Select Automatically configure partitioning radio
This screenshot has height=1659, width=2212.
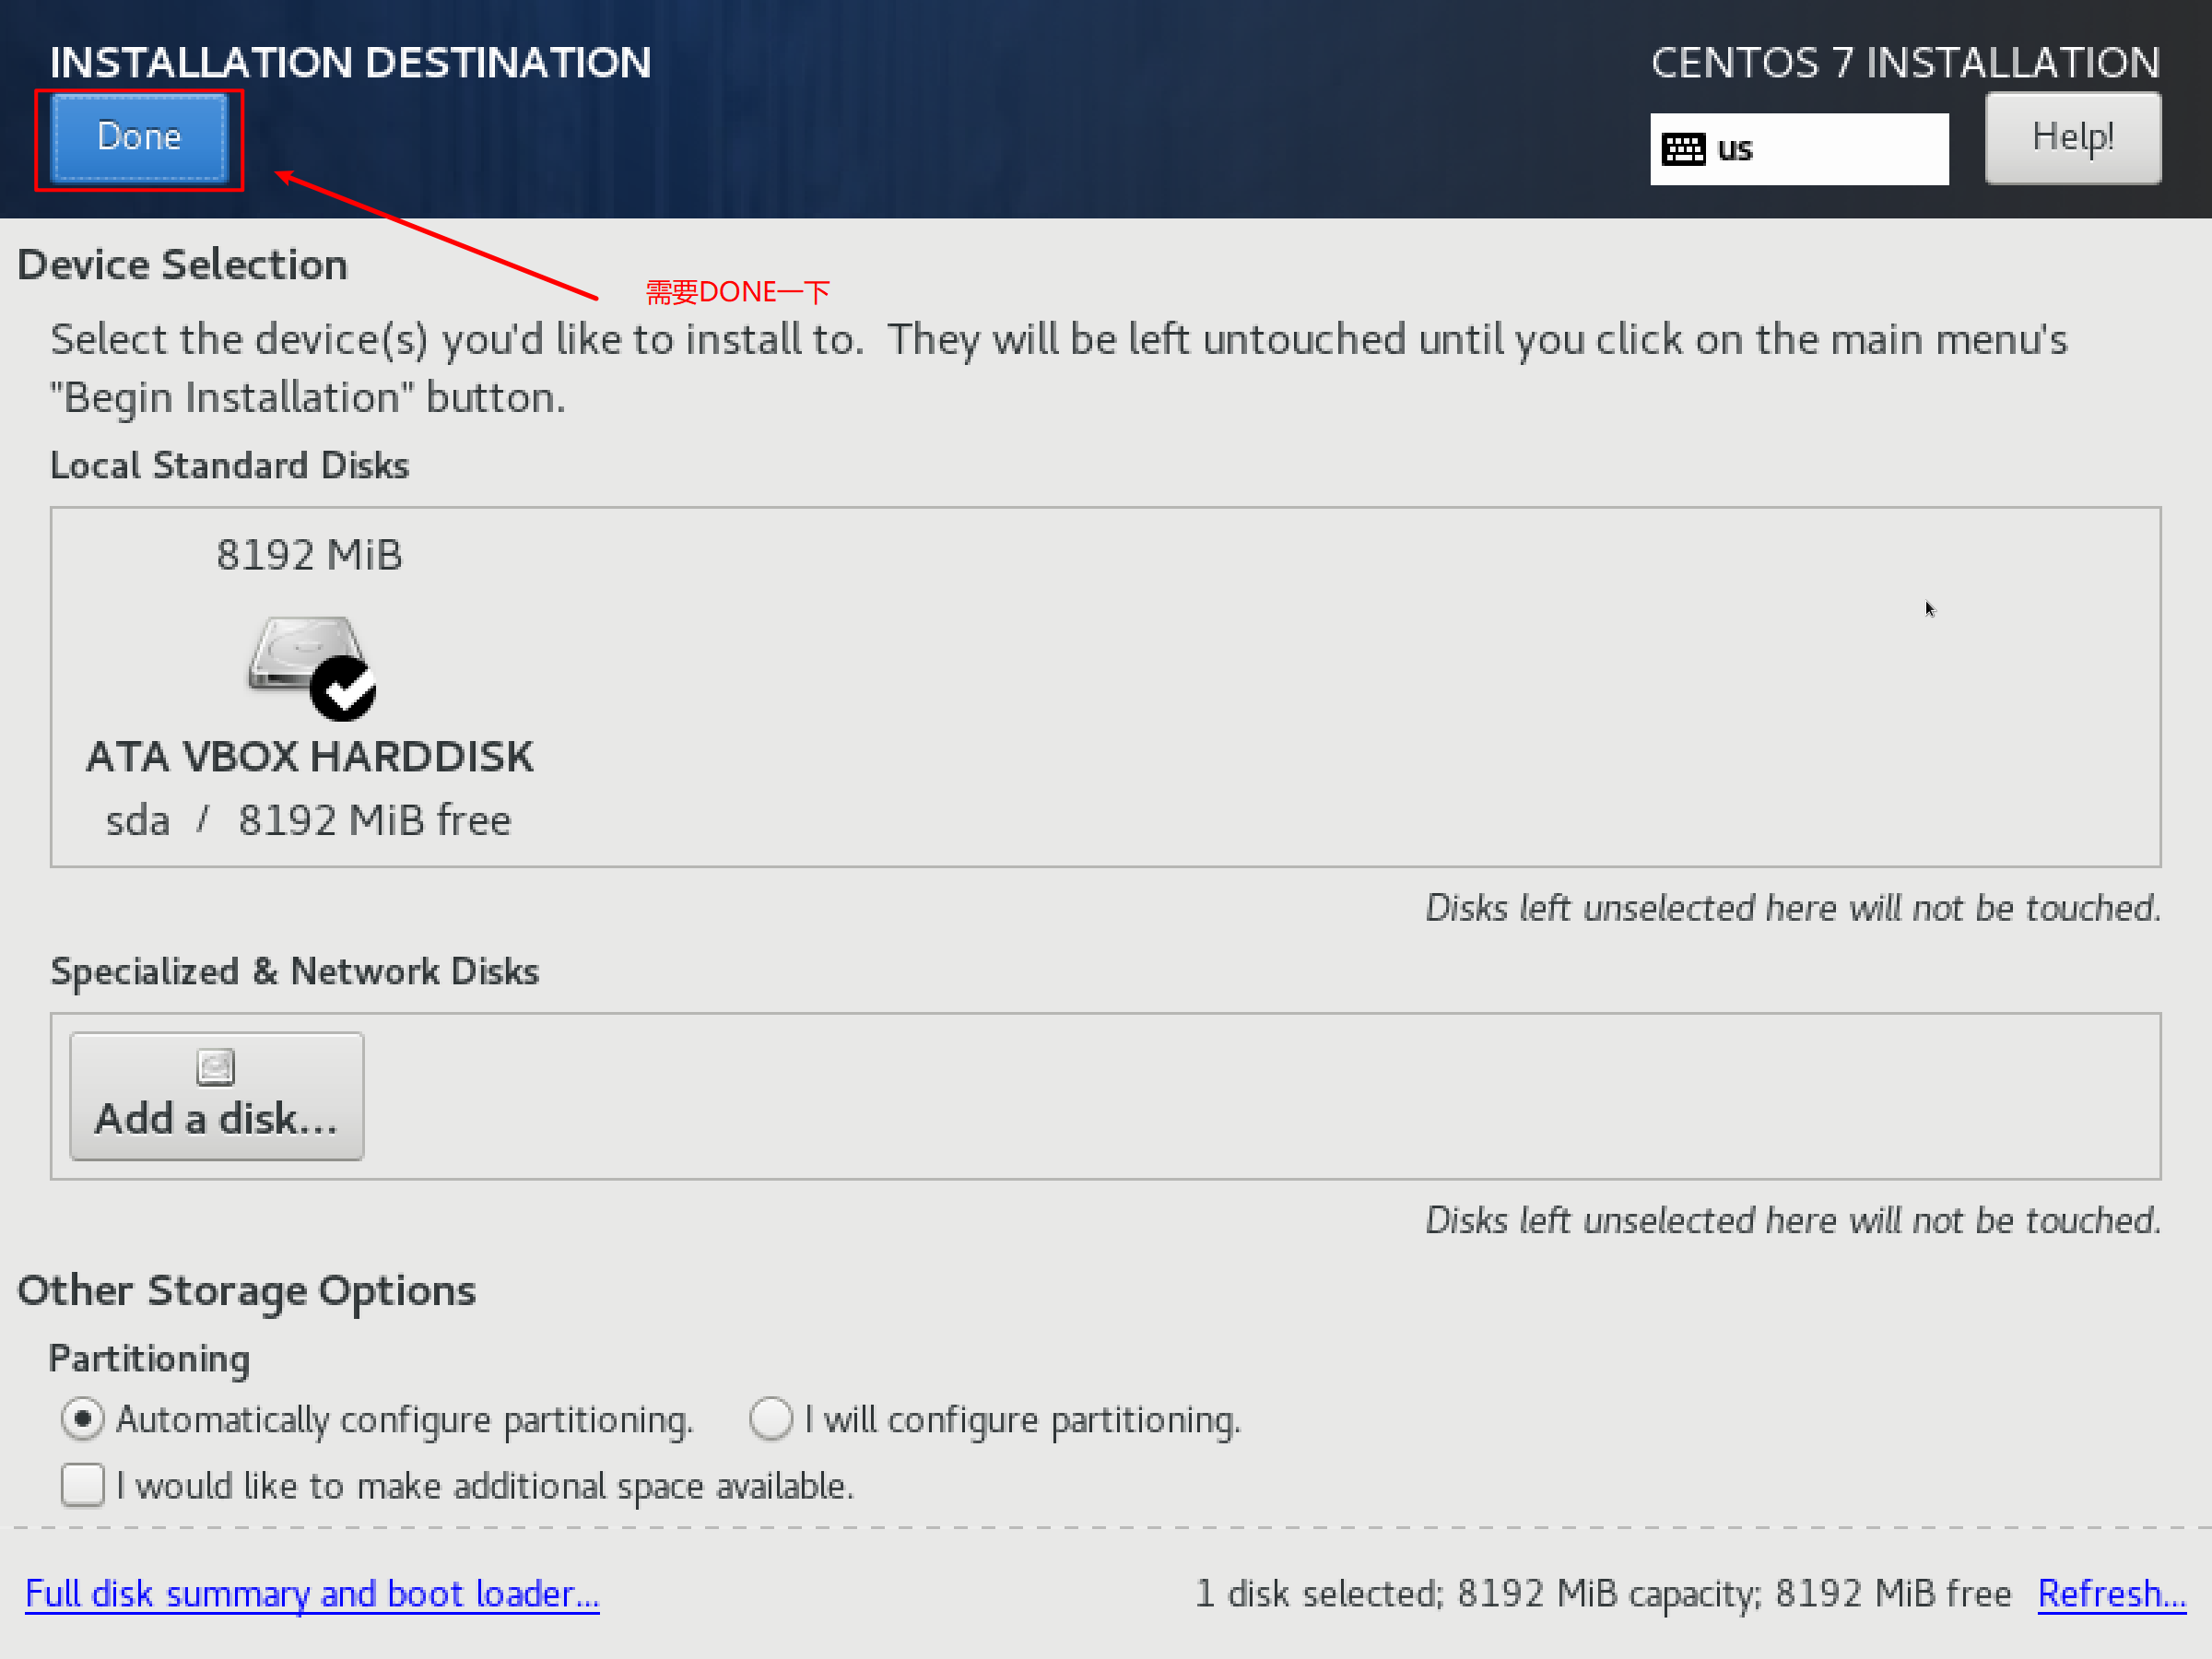pos(82,1418)
